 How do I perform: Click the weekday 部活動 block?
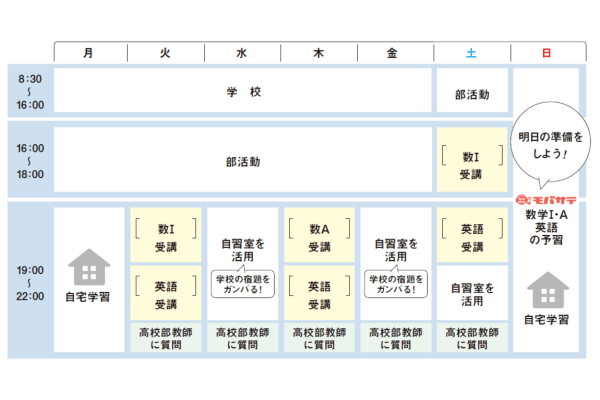(243, 160)
